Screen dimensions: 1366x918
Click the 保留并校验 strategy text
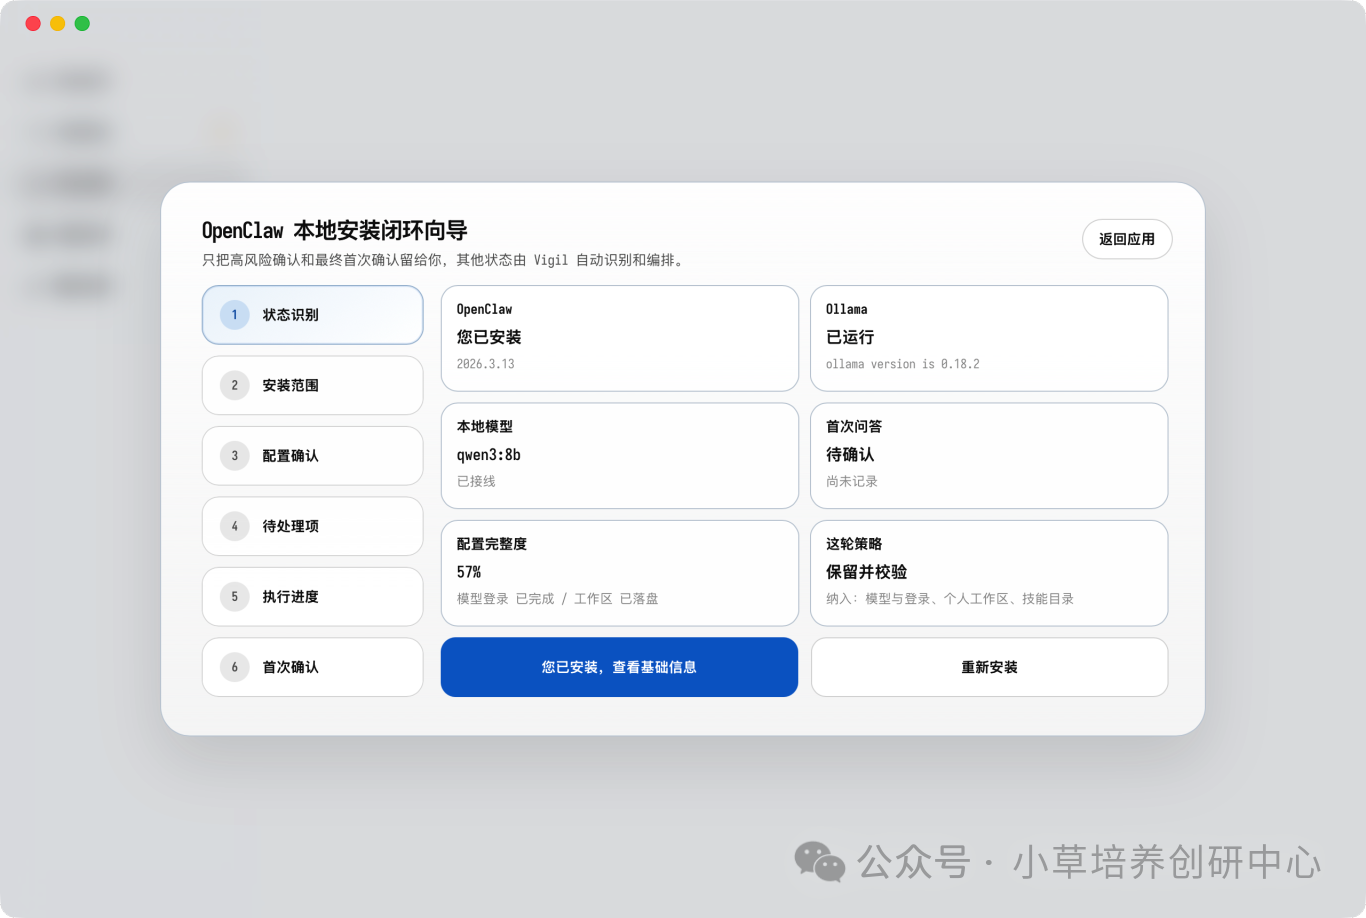point(866,572)
